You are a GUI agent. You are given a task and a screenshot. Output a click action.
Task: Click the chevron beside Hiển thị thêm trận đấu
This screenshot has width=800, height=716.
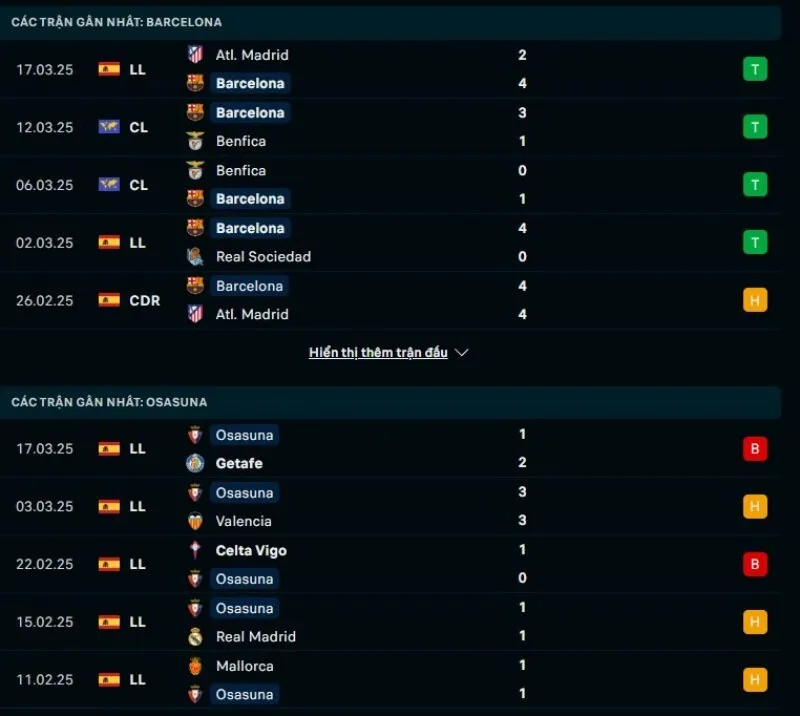point(462,353)
